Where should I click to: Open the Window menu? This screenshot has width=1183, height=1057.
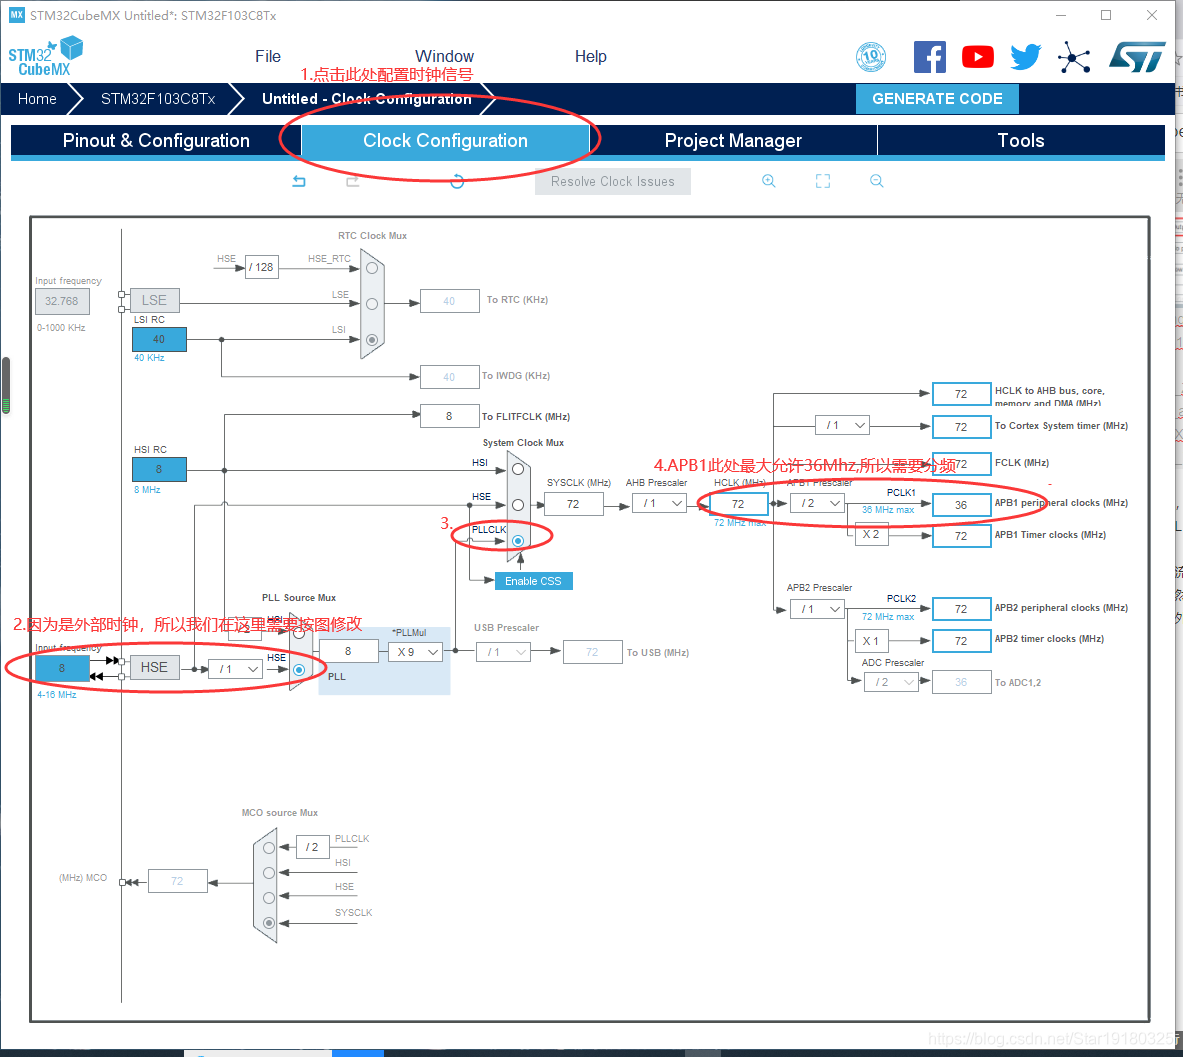[x=444, y=57]
